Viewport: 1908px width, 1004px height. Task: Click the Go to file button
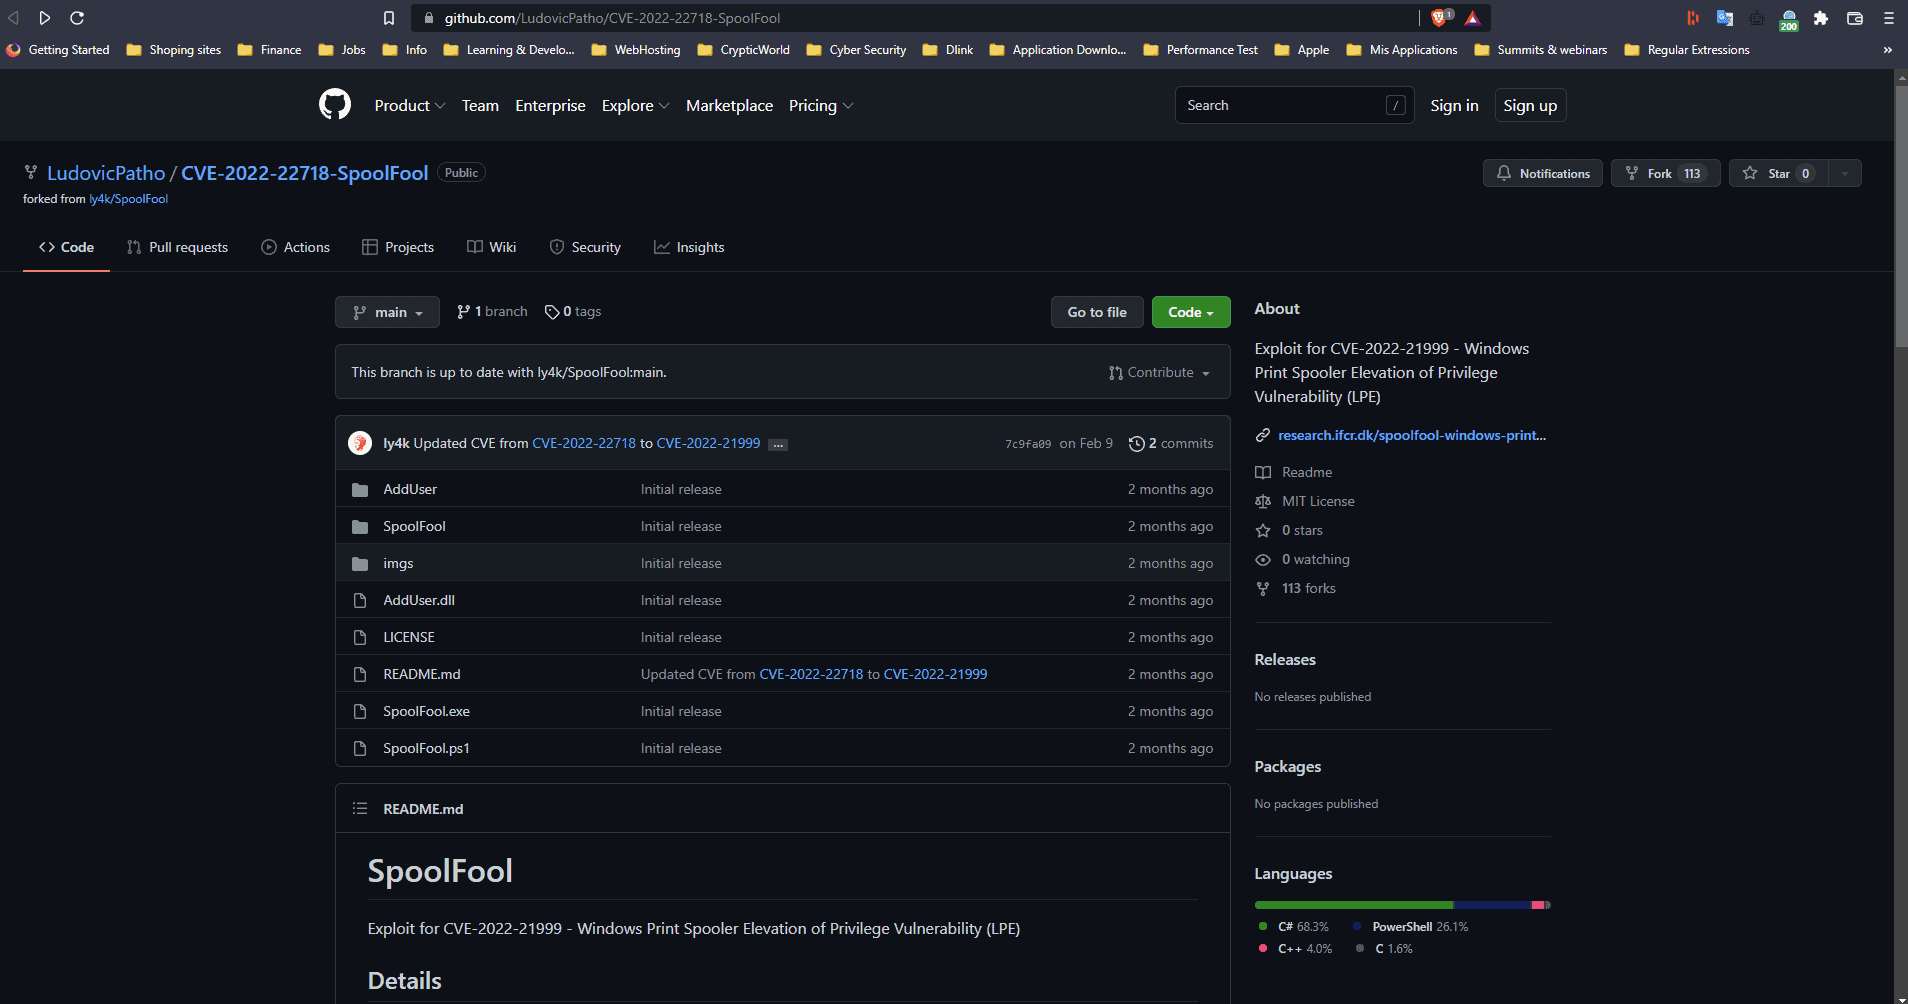coord(1097,312)
